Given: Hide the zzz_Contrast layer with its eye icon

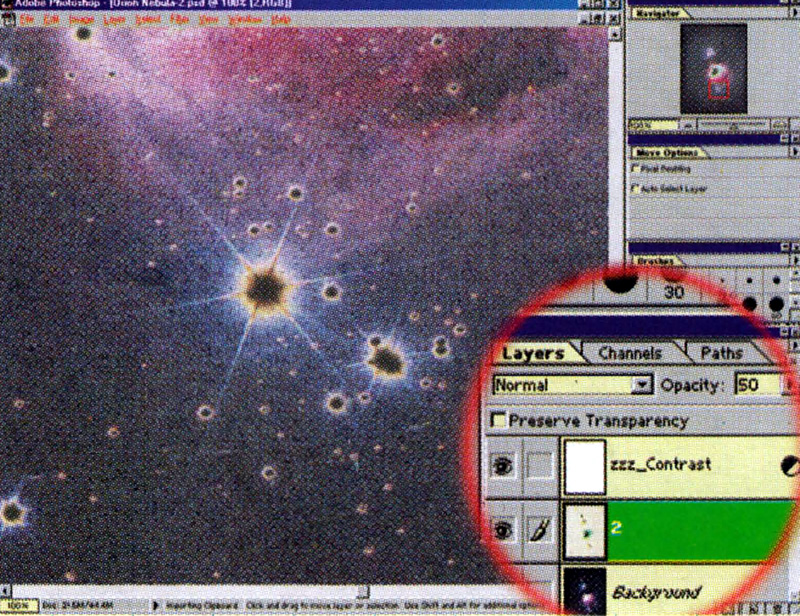Looking at the screenshot, I should [503, 465].
